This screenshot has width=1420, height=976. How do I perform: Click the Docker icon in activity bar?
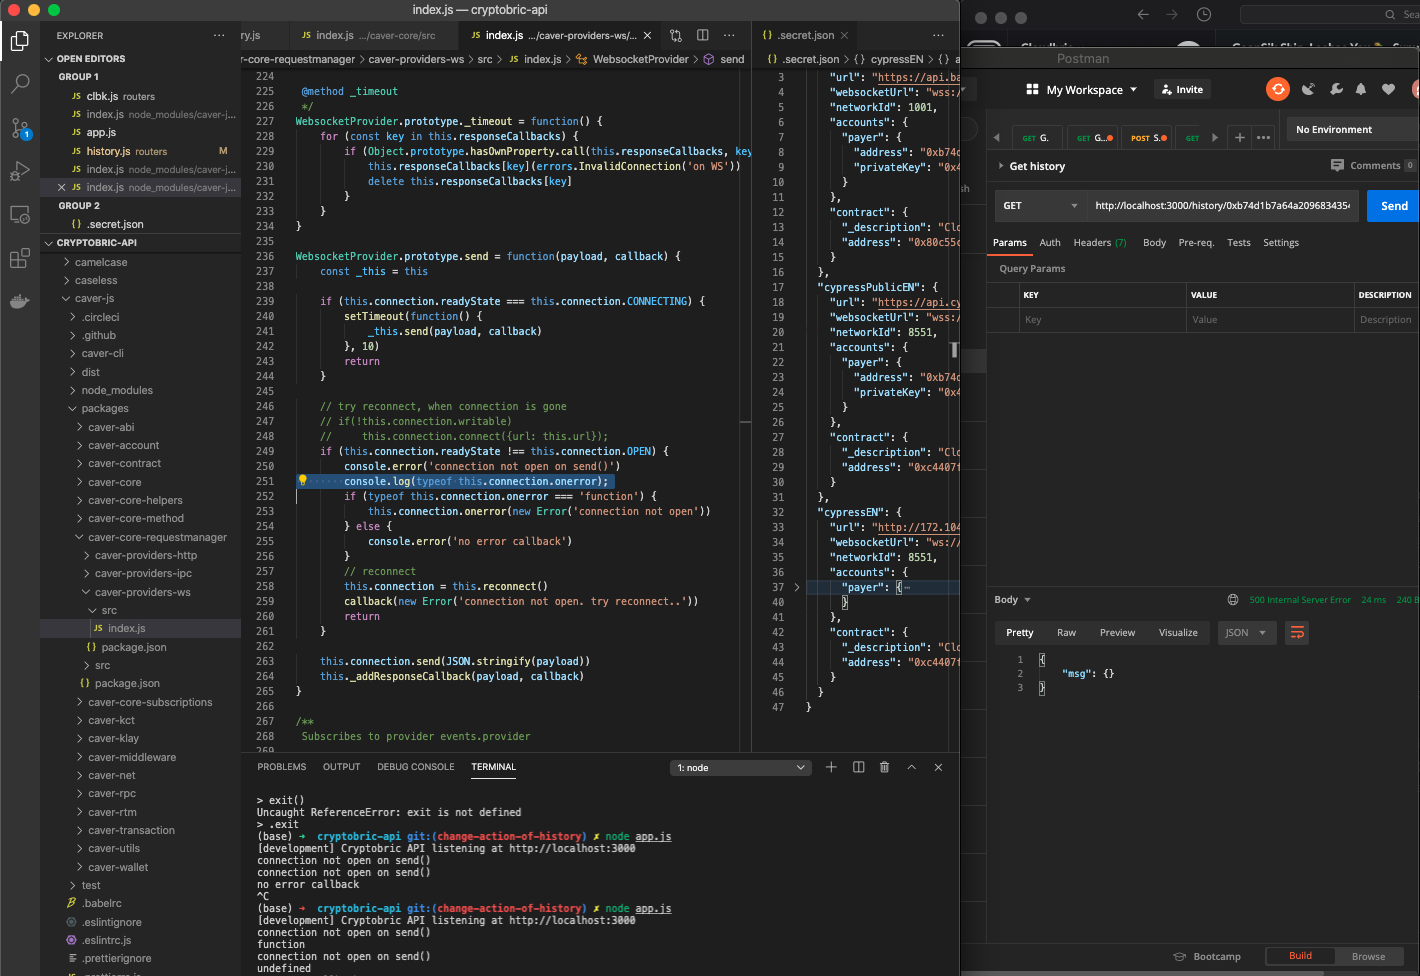(x=20, y=301)
